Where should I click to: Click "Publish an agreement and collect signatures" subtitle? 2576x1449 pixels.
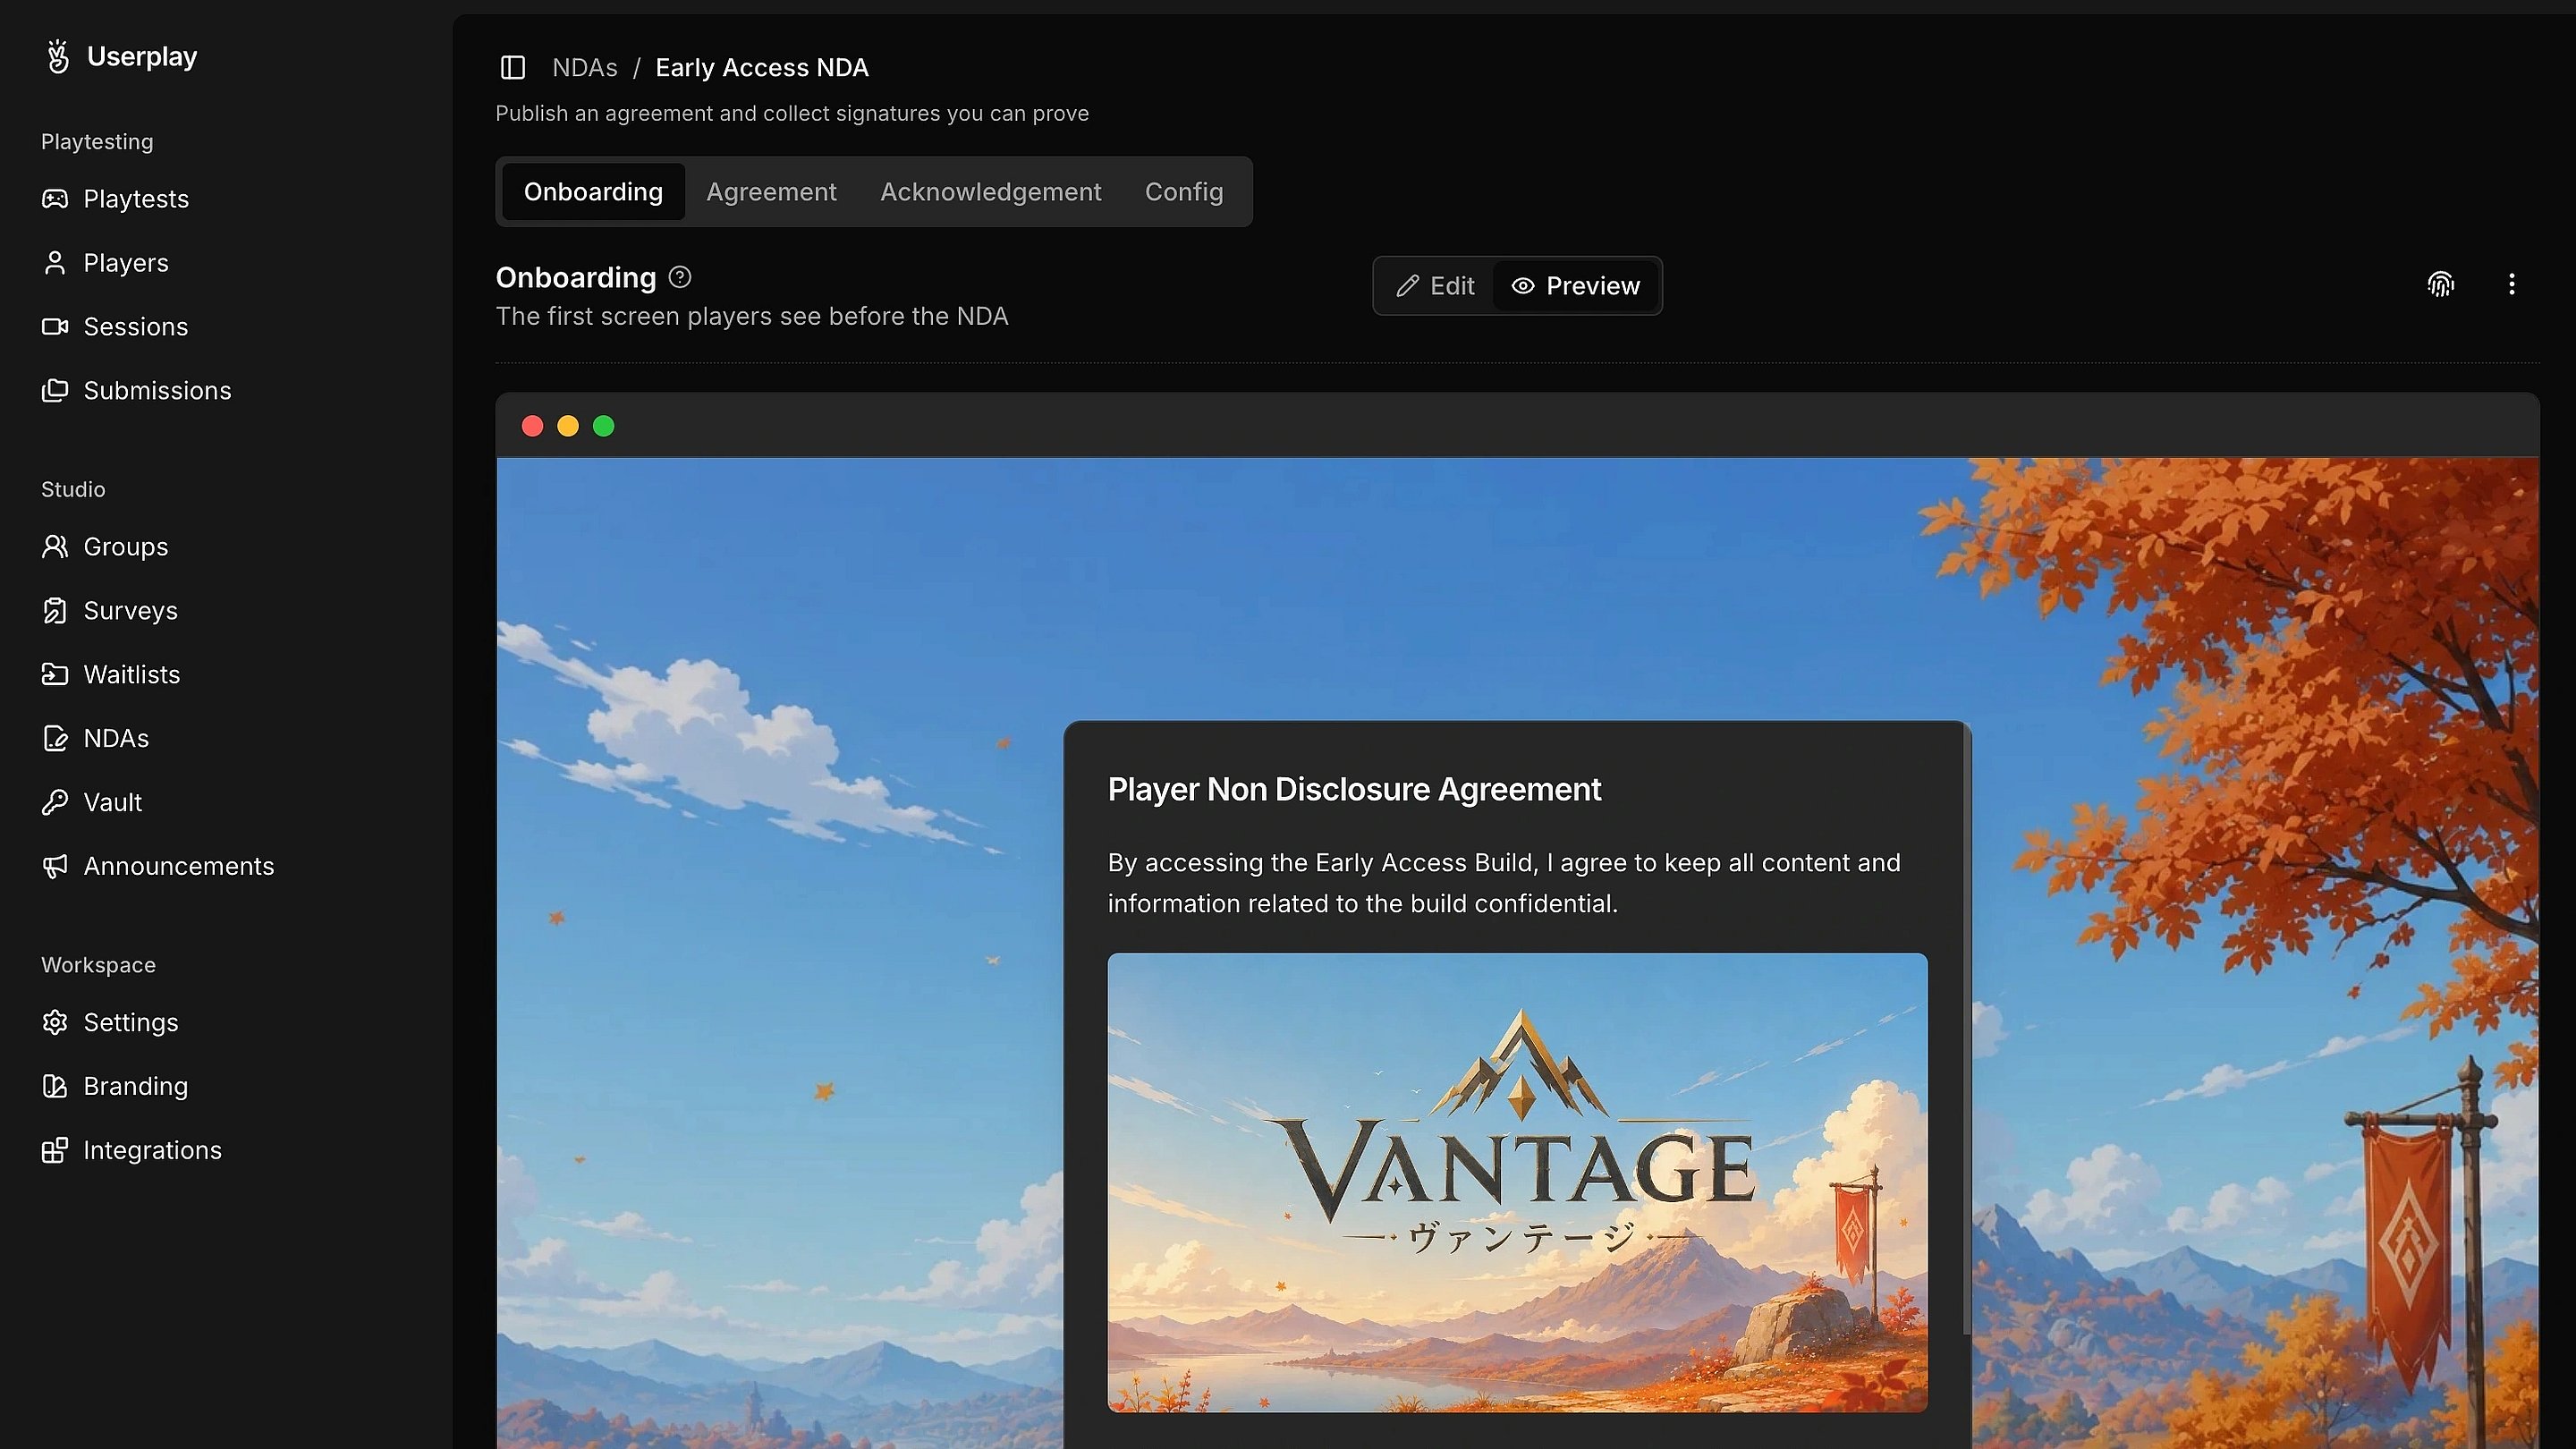[792, 113]
